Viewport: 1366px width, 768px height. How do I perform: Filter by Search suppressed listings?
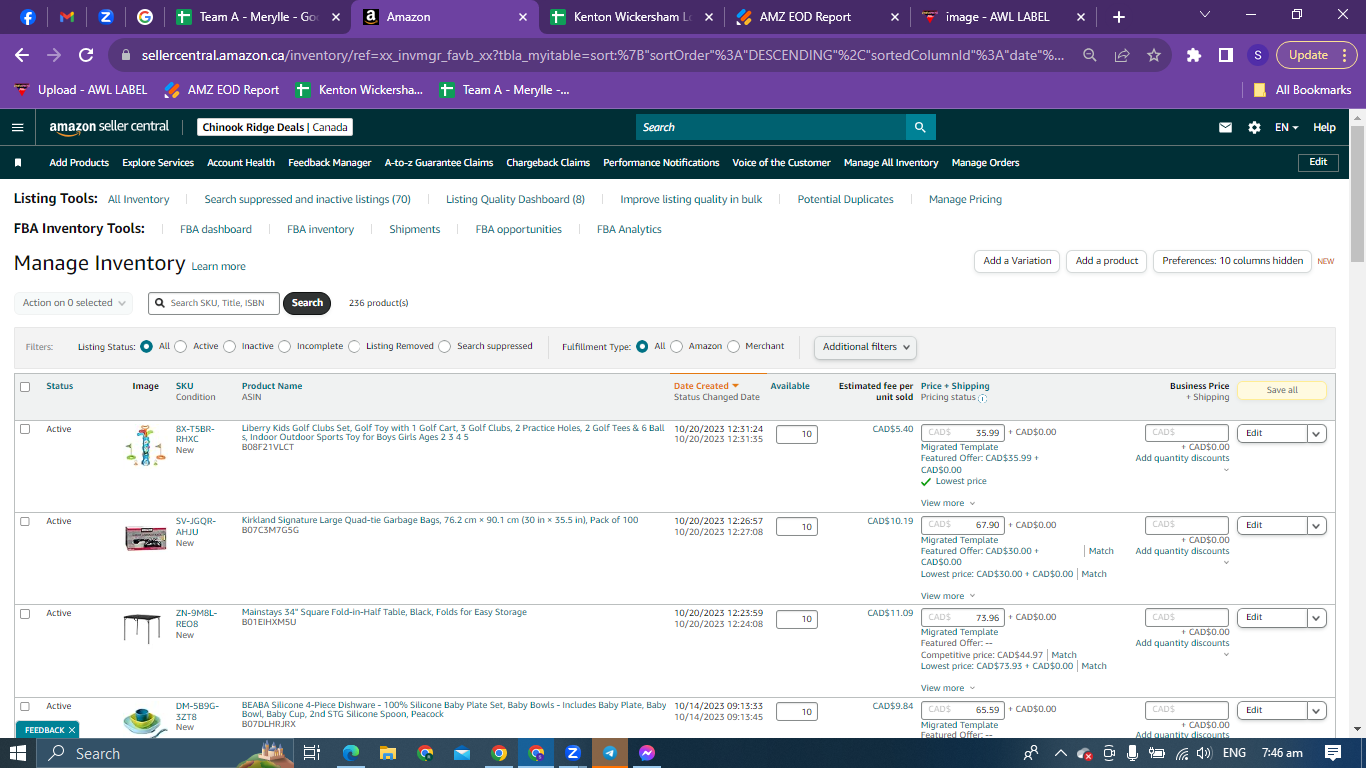click(445, 347)
